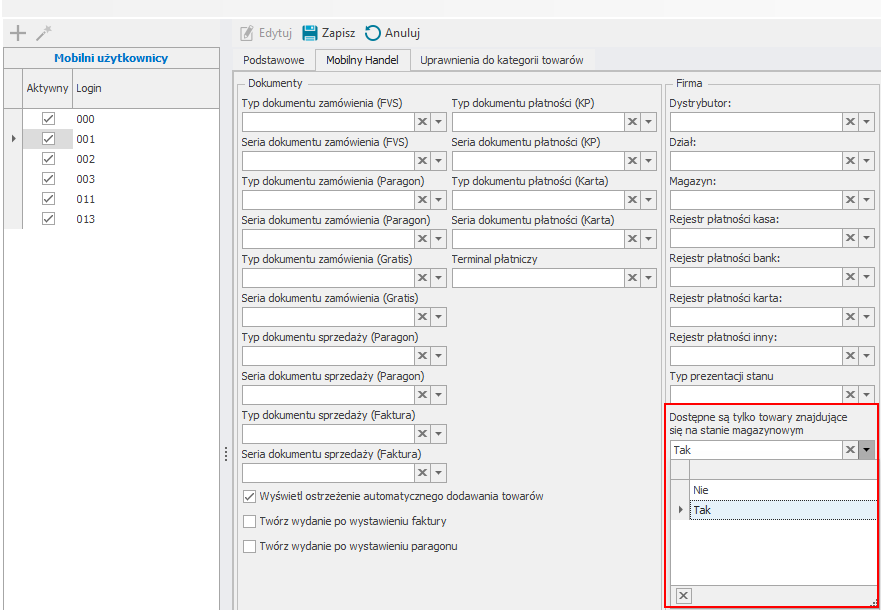Enable Twórz wydanie po wystawieniu faktury
Viewport: 881px width, 610px height.
click(250, 522)
